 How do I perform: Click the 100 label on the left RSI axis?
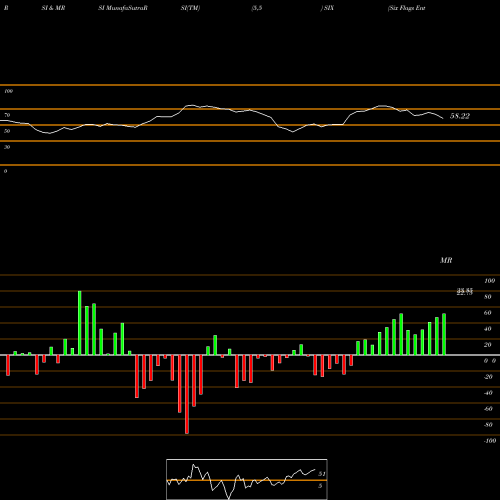(8, 91)
